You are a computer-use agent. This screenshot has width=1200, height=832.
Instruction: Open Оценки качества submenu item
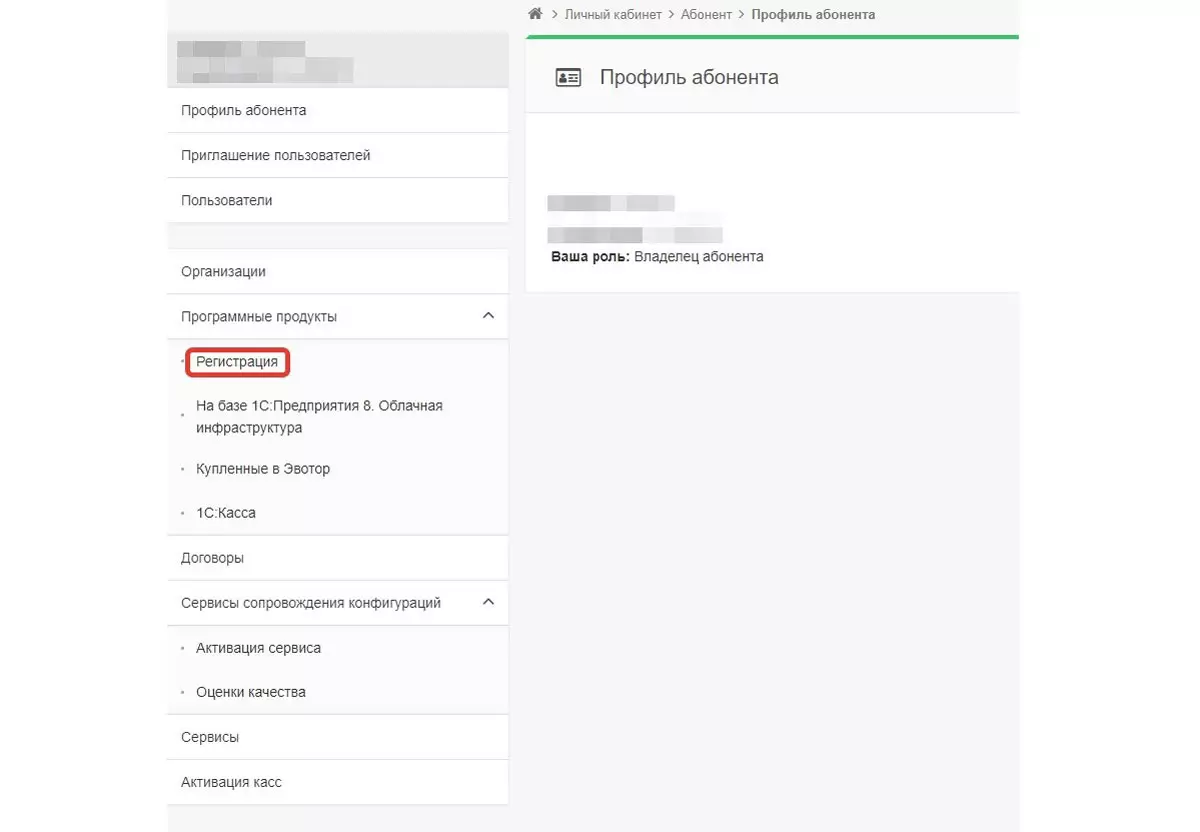(x=251, y=691)
